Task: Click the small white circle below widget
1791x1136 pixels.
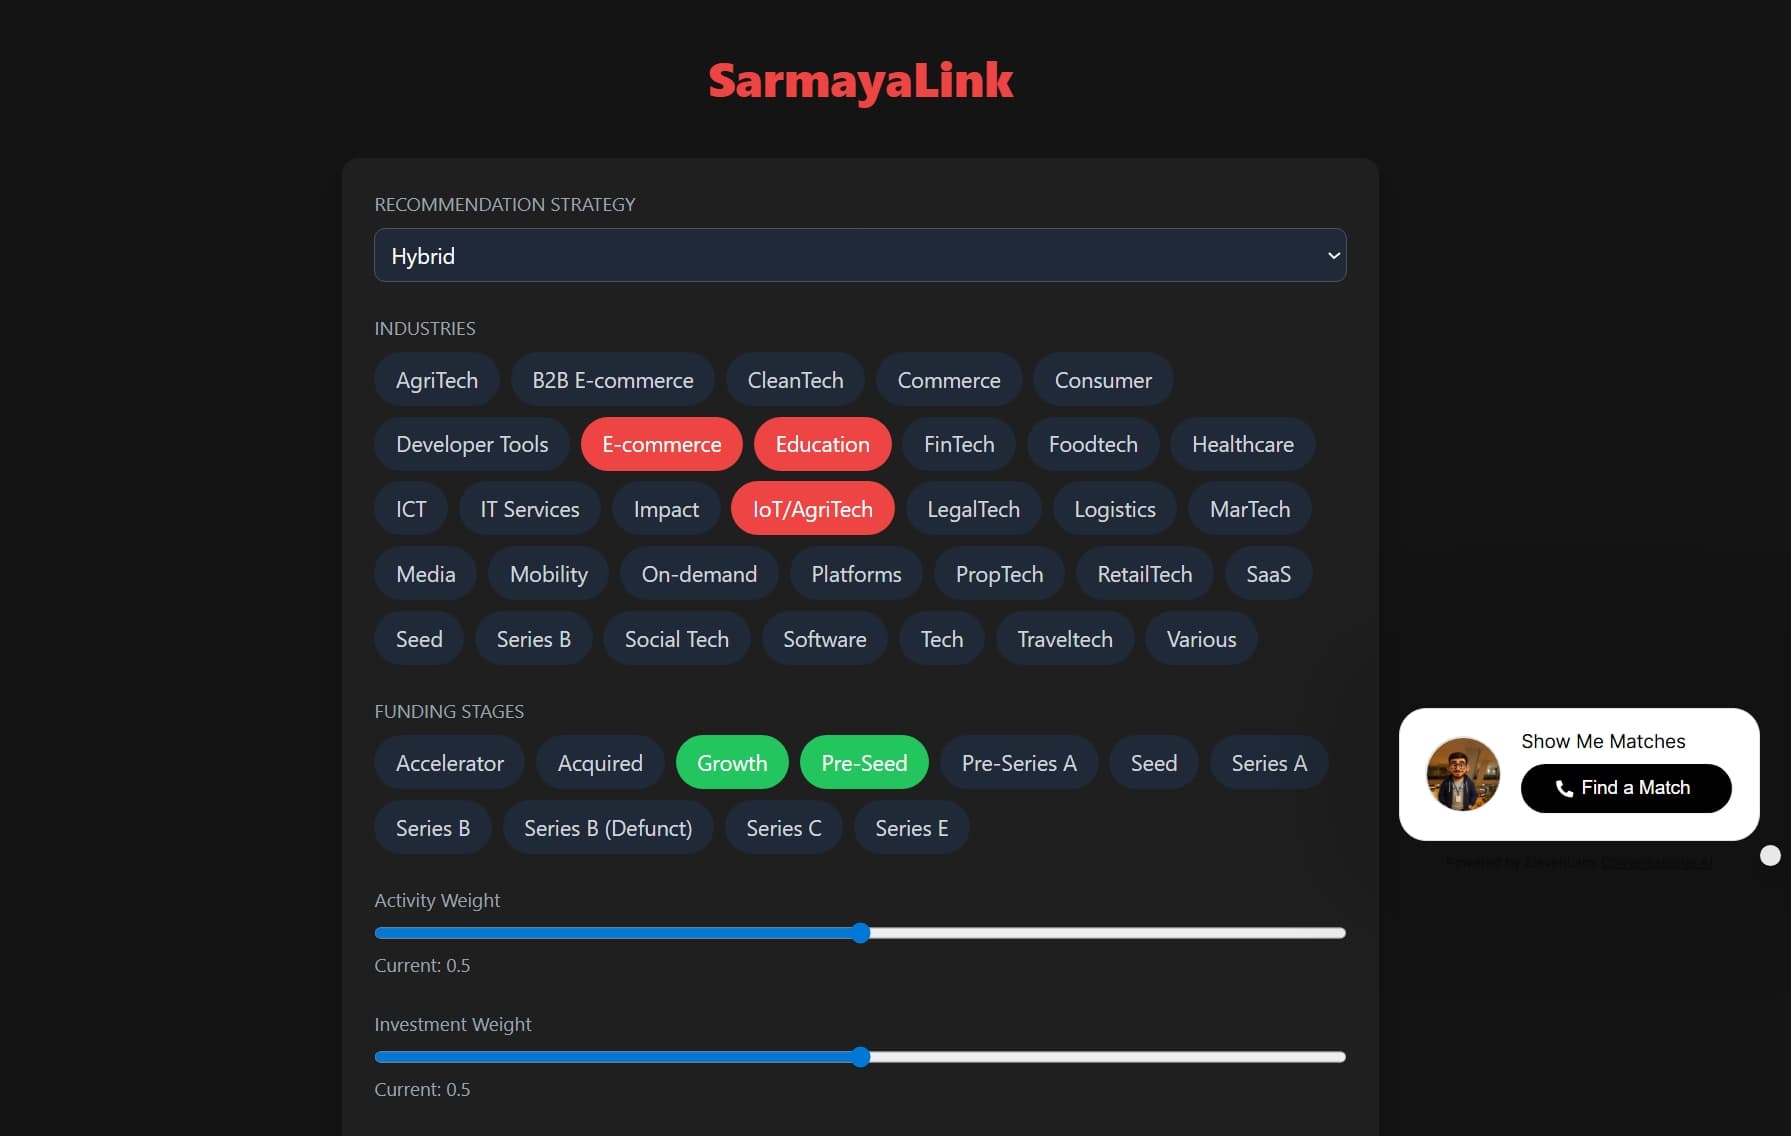Action: point(1770,855)
